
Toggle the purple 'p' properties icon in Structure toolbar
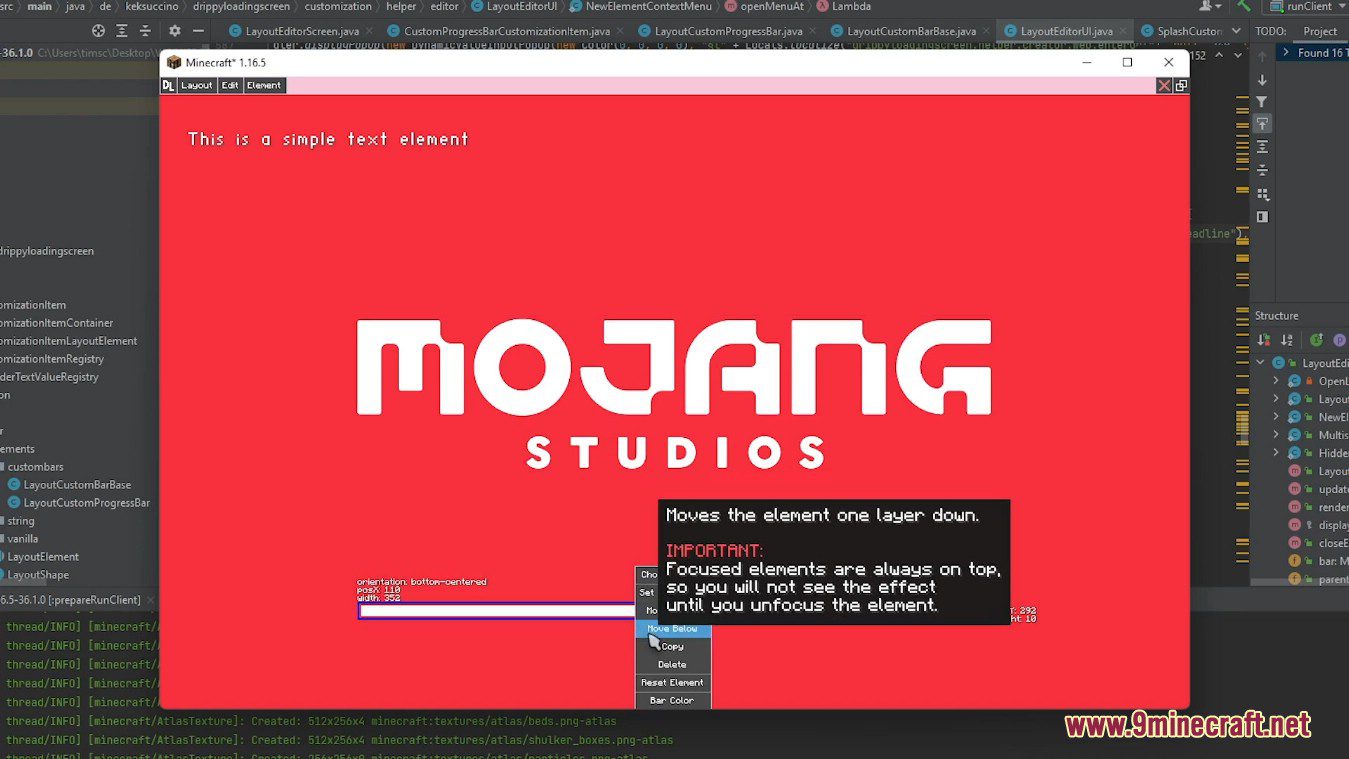(x=1340, y=341)
